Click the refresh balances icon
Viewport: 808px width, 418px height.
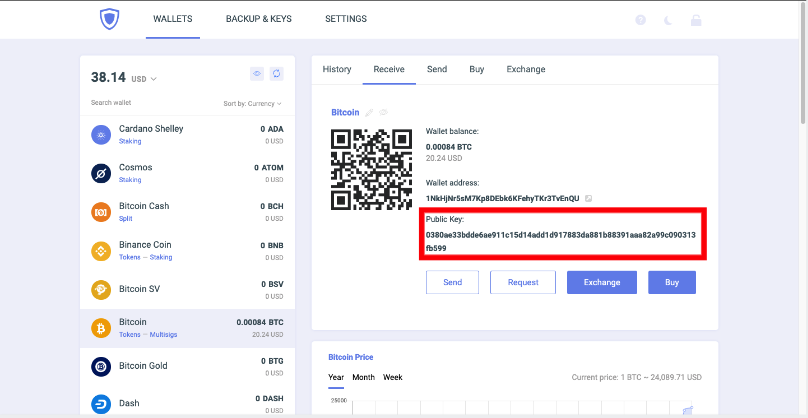[x=277, y=74]
